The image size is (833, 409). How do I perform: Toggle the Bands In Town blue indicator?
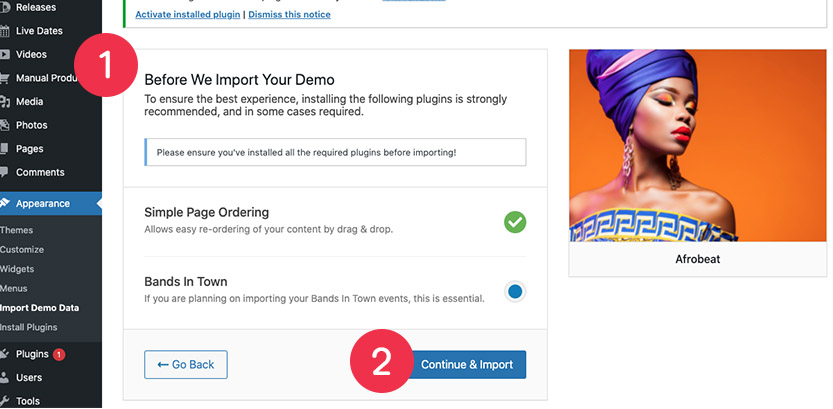pyautogui.click(x=515, y=292)
